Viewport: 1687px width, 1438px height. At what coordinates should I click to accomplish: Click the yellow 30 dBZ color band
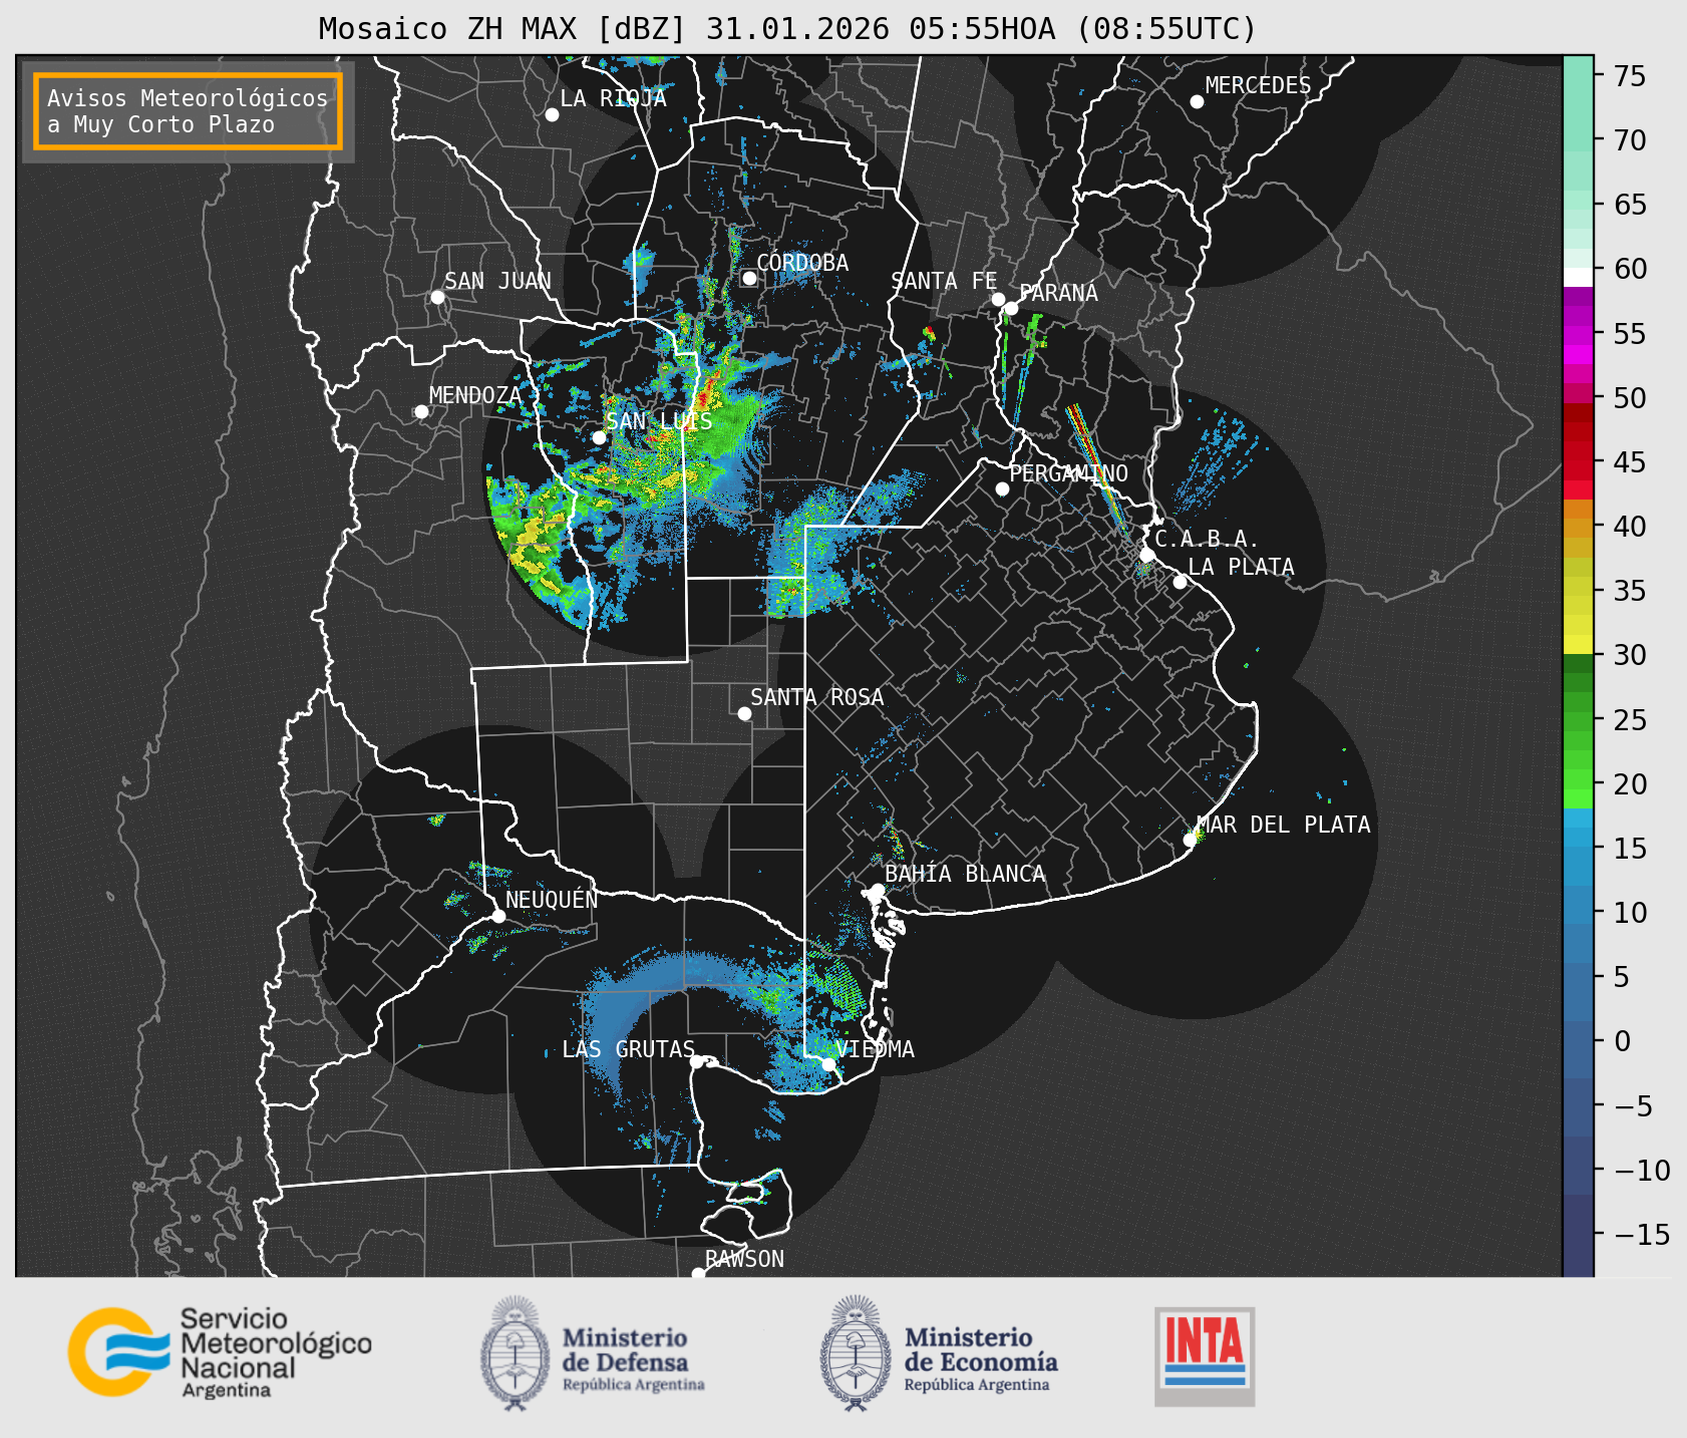(1578, 645)
